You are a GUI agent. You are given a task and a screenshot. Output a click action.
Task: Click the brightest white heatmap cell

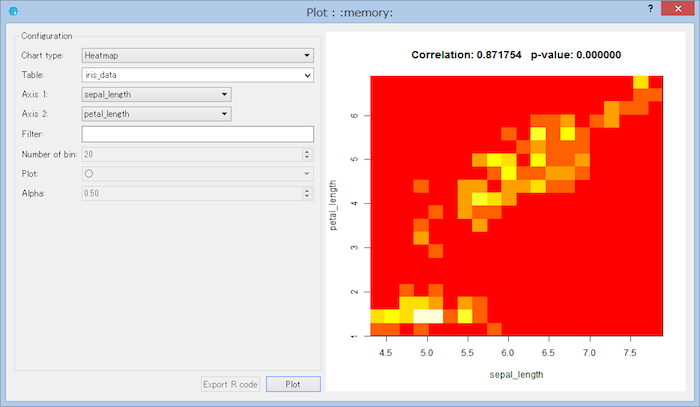428,316
